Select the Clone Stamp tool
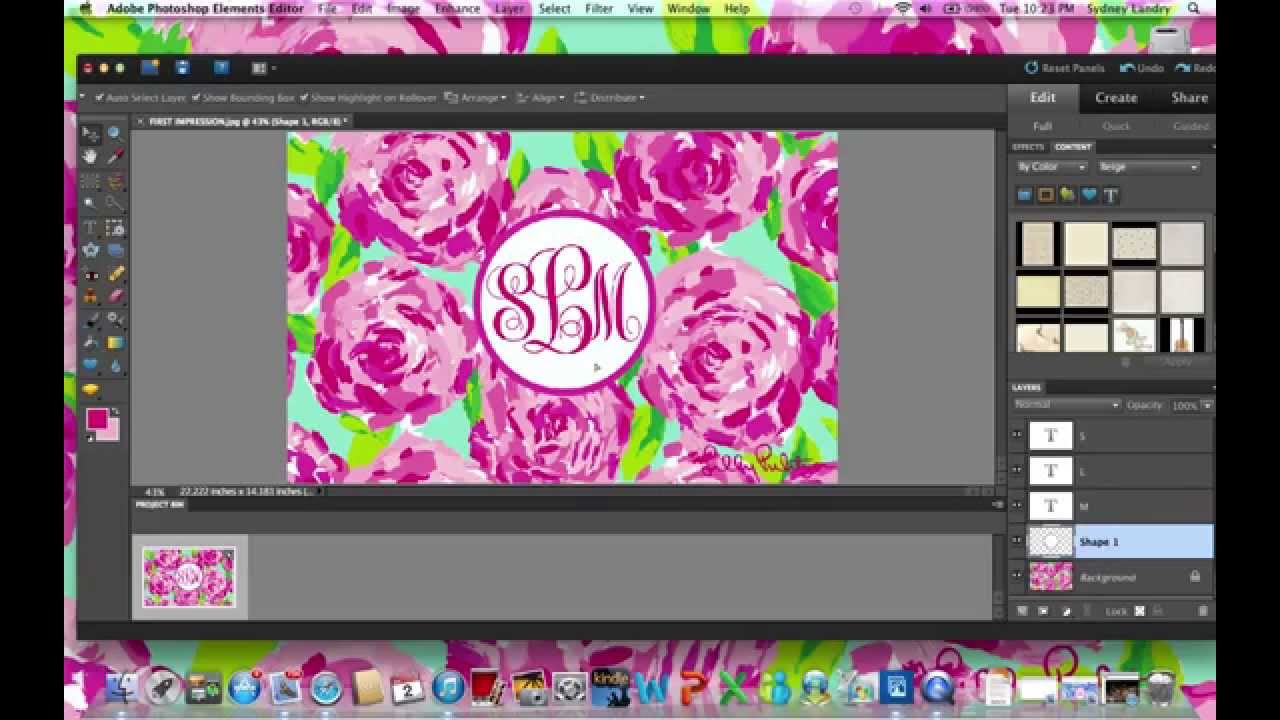Image resolution: width=1280 pixels, height=720 pixels. coord(90,297)
